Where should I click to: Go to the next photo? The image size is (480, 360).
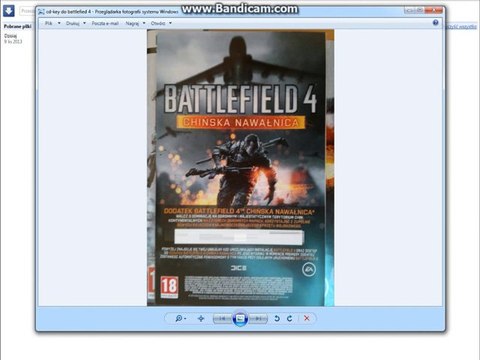point(258,319)
